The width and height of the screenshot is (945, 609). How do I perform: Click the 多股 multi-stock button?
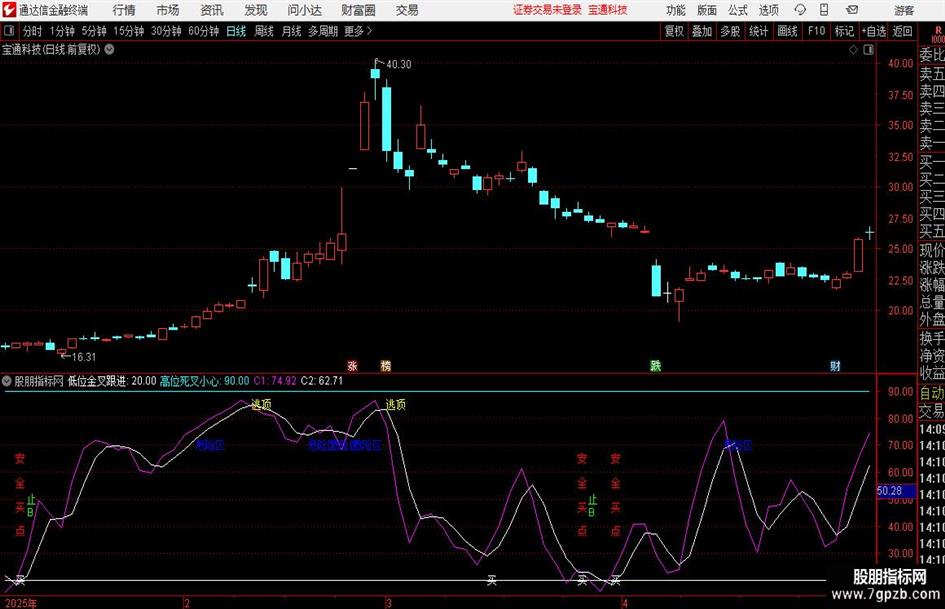tap(730, 31)
